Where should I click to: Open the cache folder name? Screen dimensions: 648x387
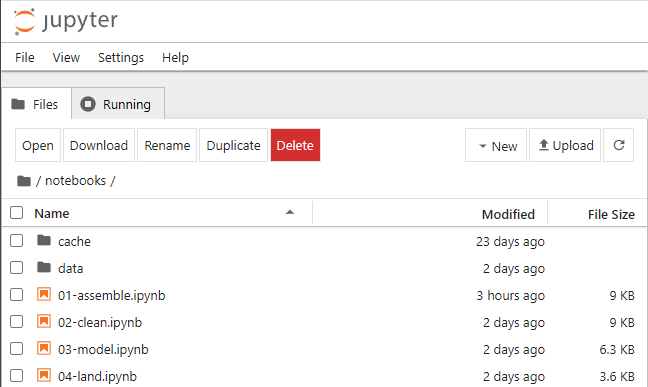[x=74, y=241]
